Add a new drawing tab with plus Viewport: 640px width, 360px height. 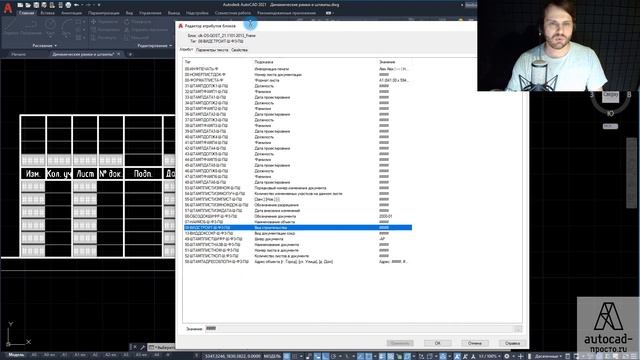coord(130,54)
